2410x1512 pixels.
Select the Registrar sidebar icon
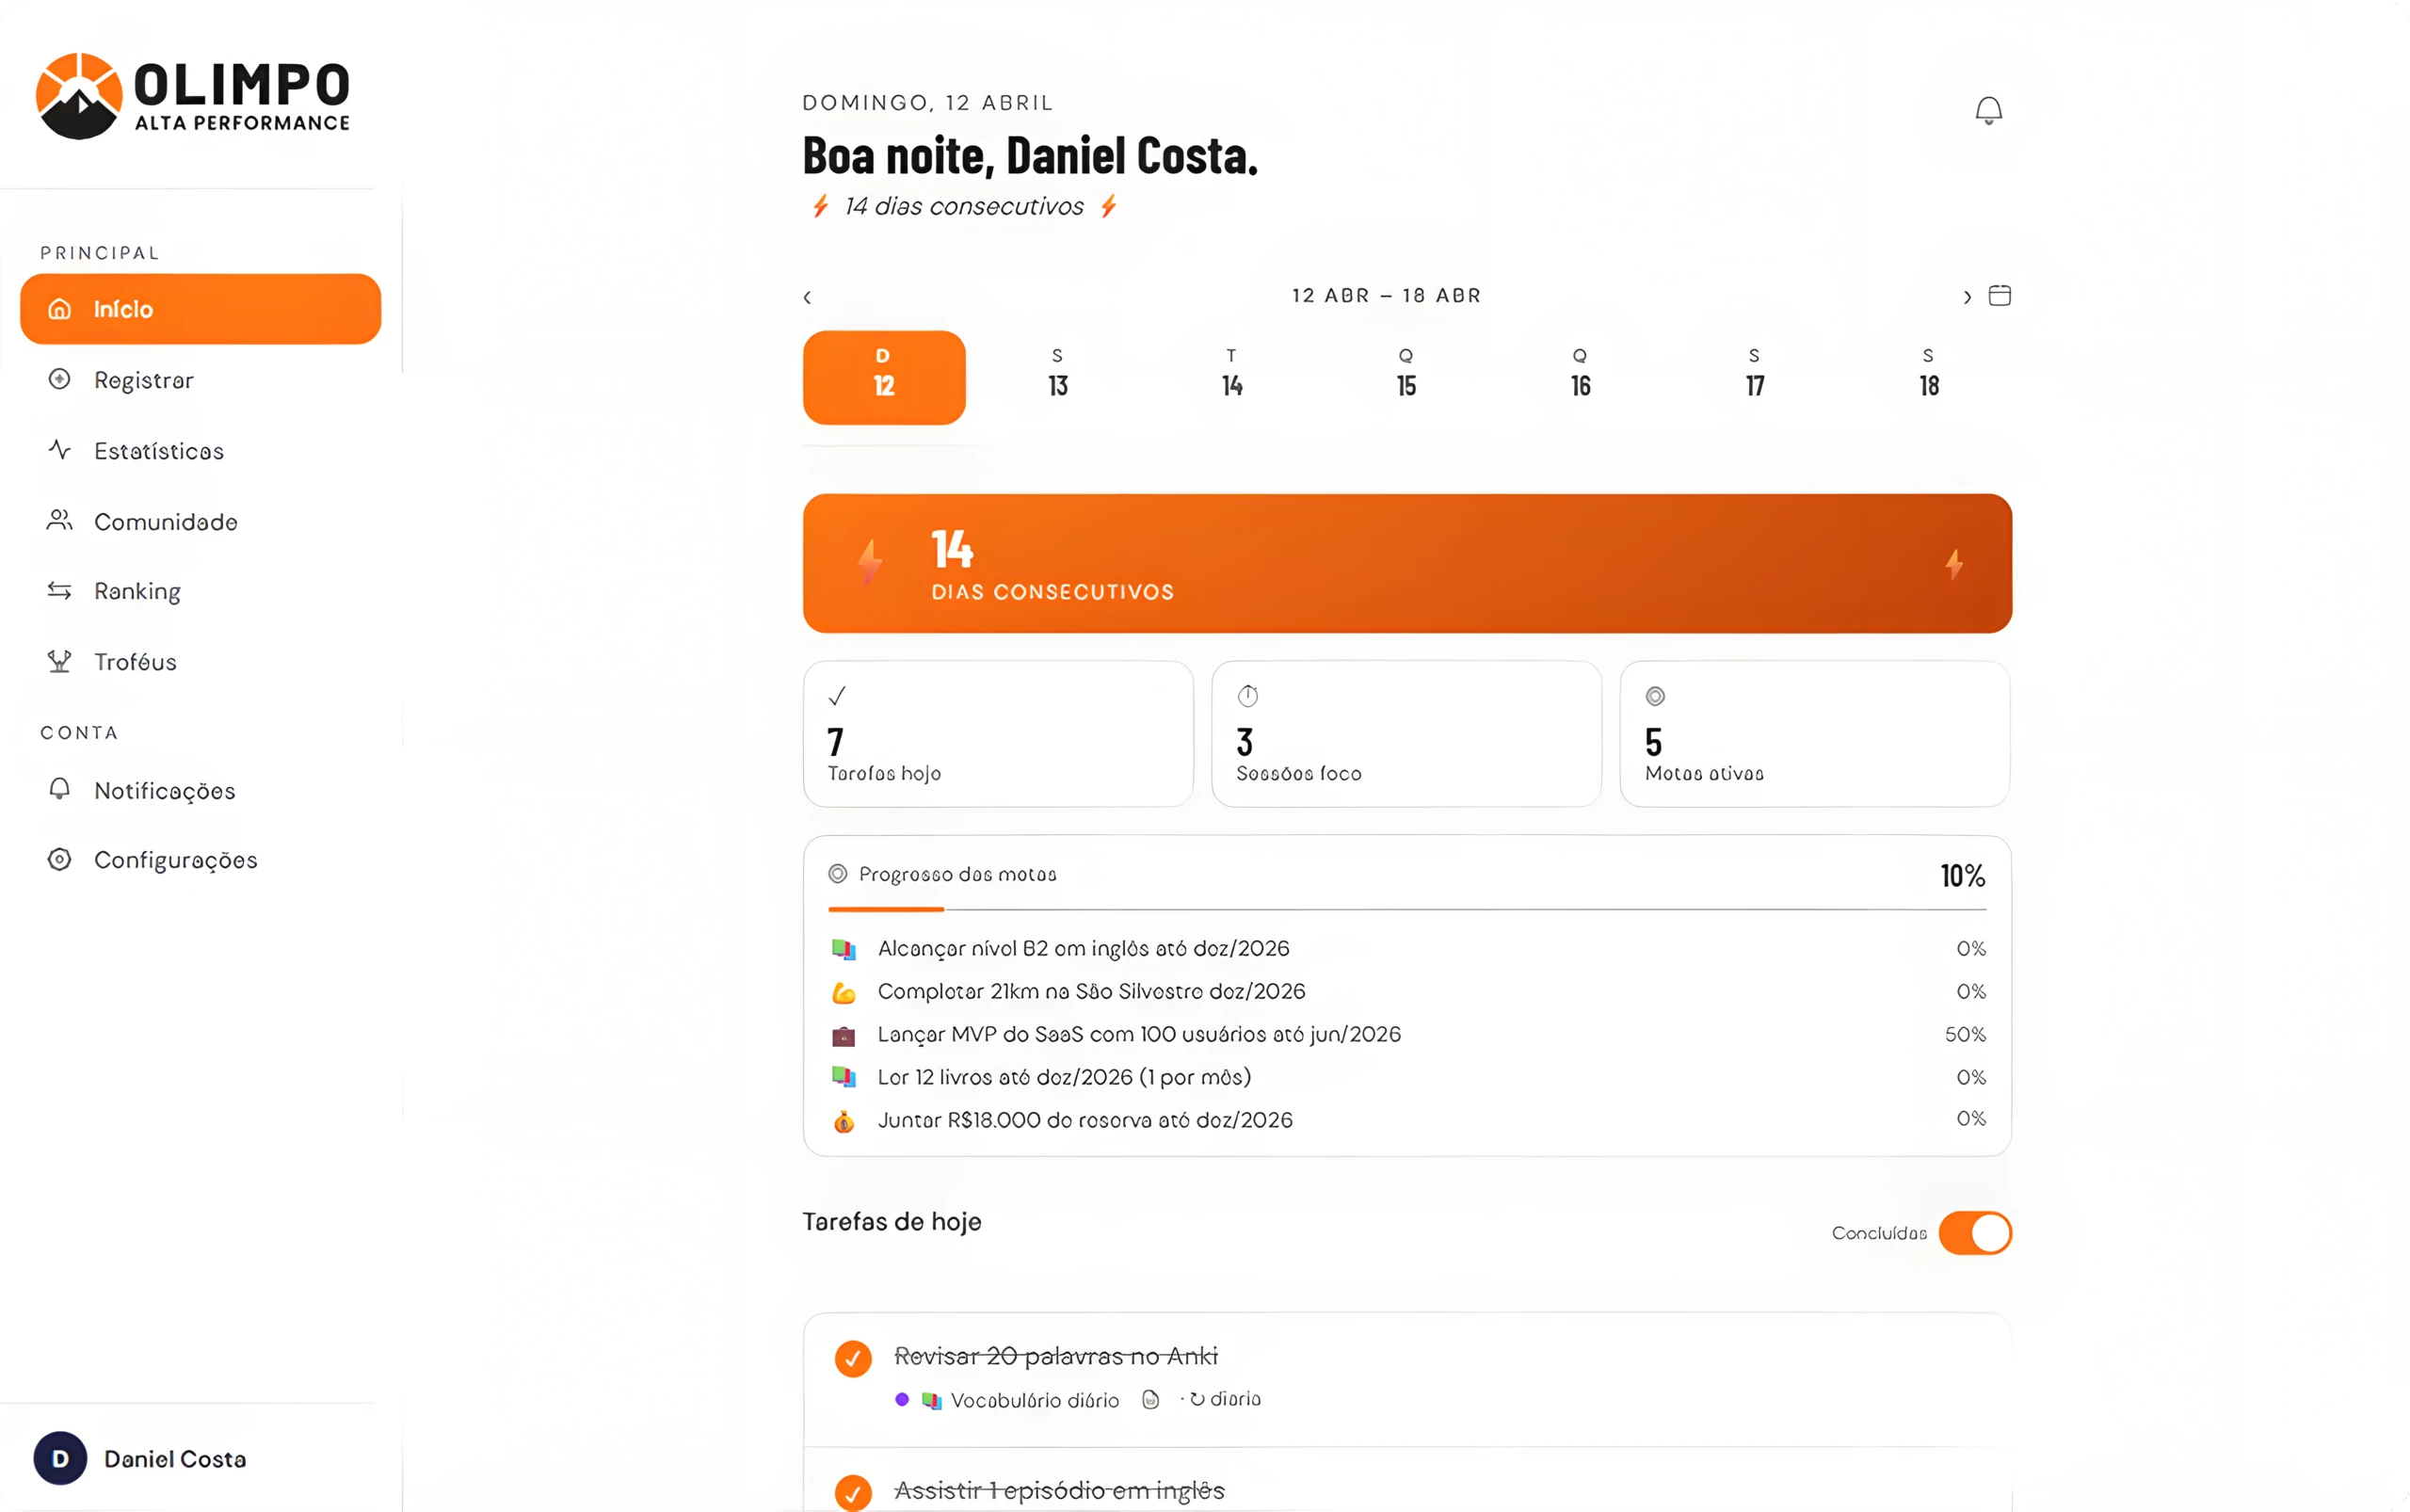tap(60, 379)
